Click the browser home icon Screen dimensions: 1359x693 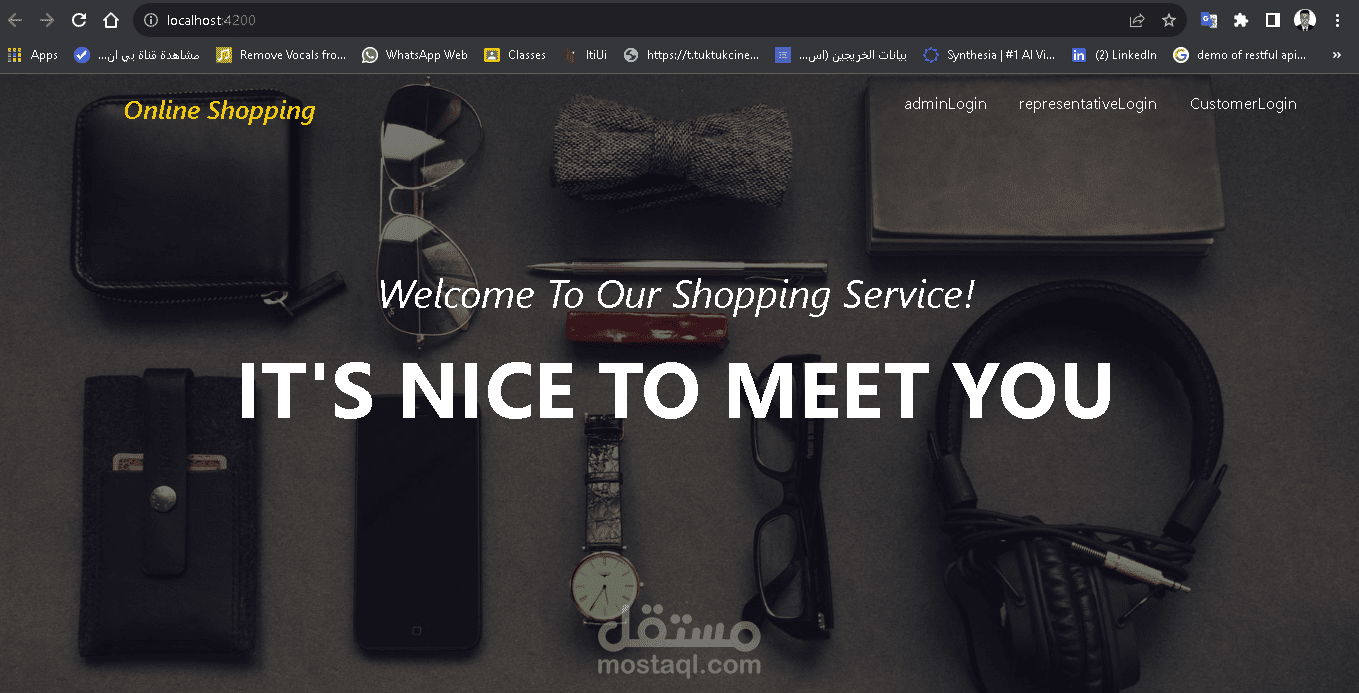click(x=110, y=20)
